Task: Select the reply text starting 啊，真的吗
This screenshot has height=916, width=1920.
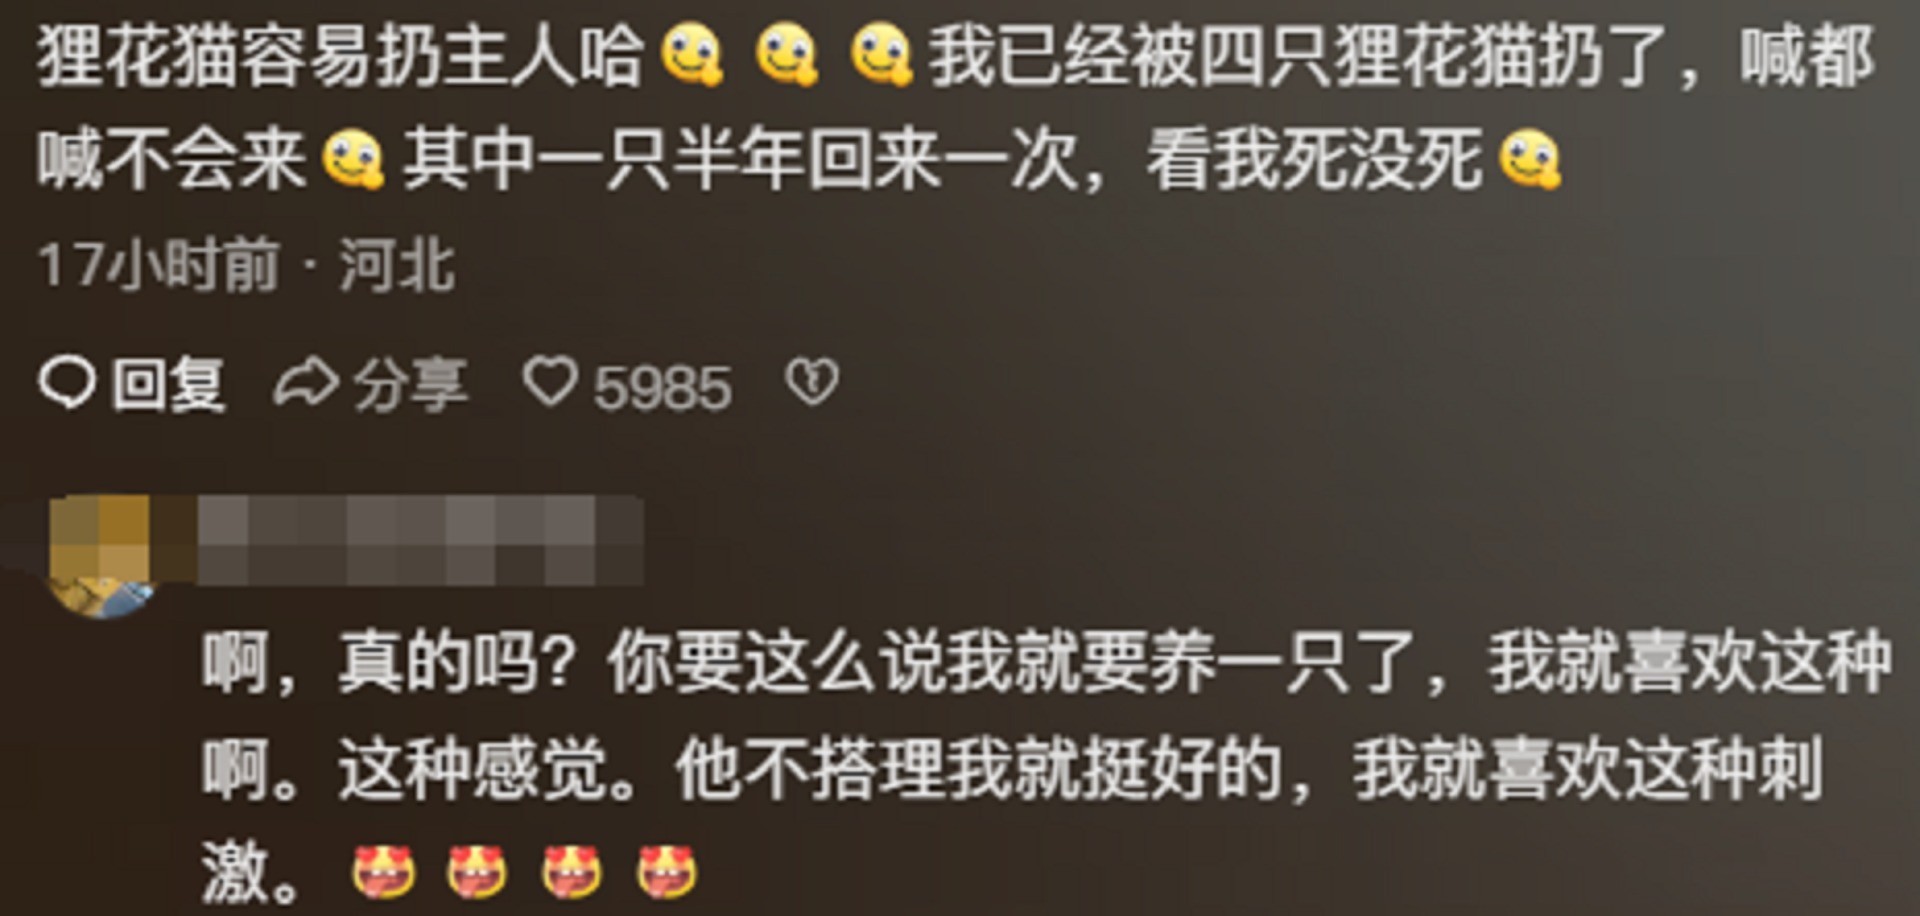Action: [x=1047, y=767]
